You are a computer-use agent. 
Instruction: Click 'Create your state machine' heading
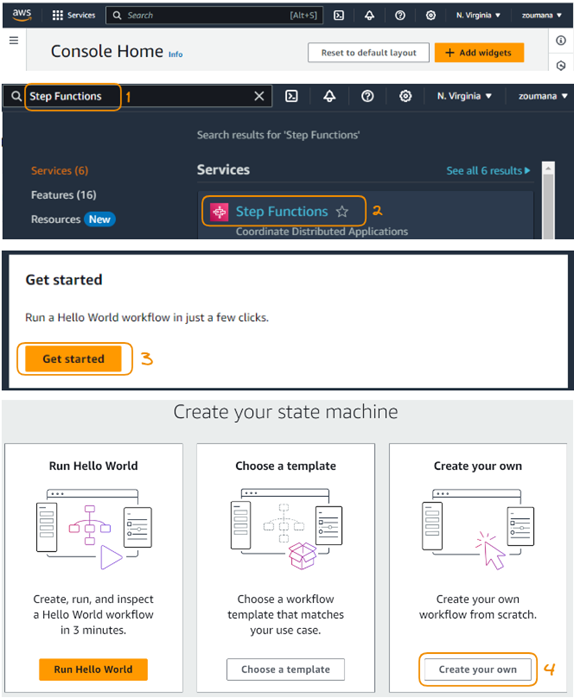coord(286,411)
